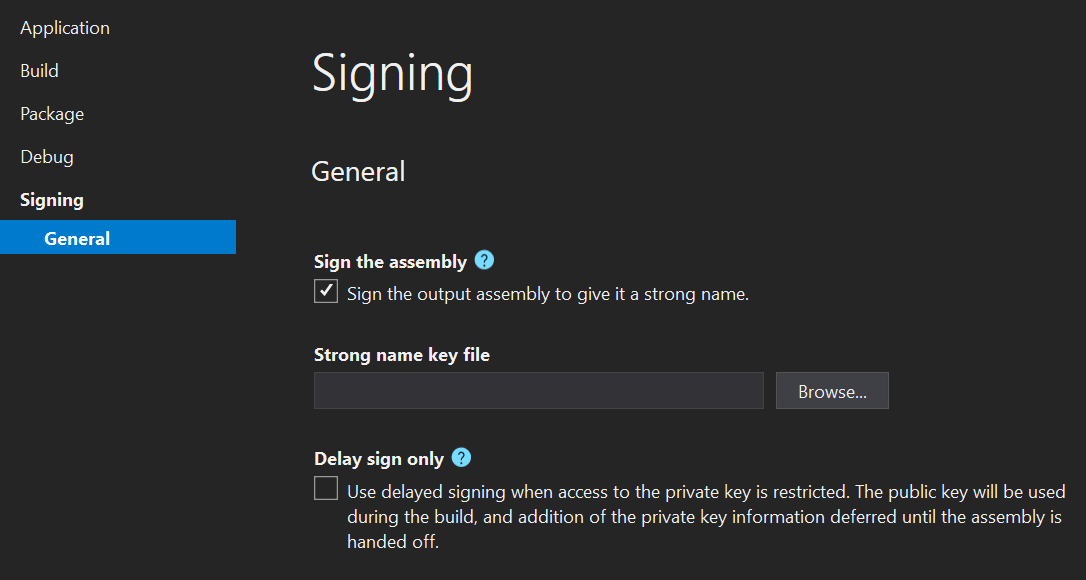Click the Signing entry in the sidebar
Viewport: 1086px width, 580px height.
(x=51, y=199)
